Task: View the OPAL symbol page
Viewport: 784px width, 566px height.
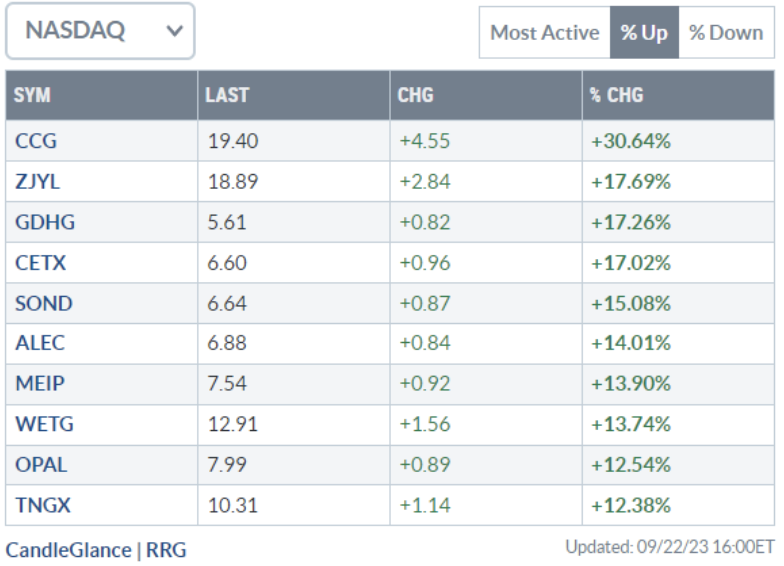Action: tap(42, 464)
